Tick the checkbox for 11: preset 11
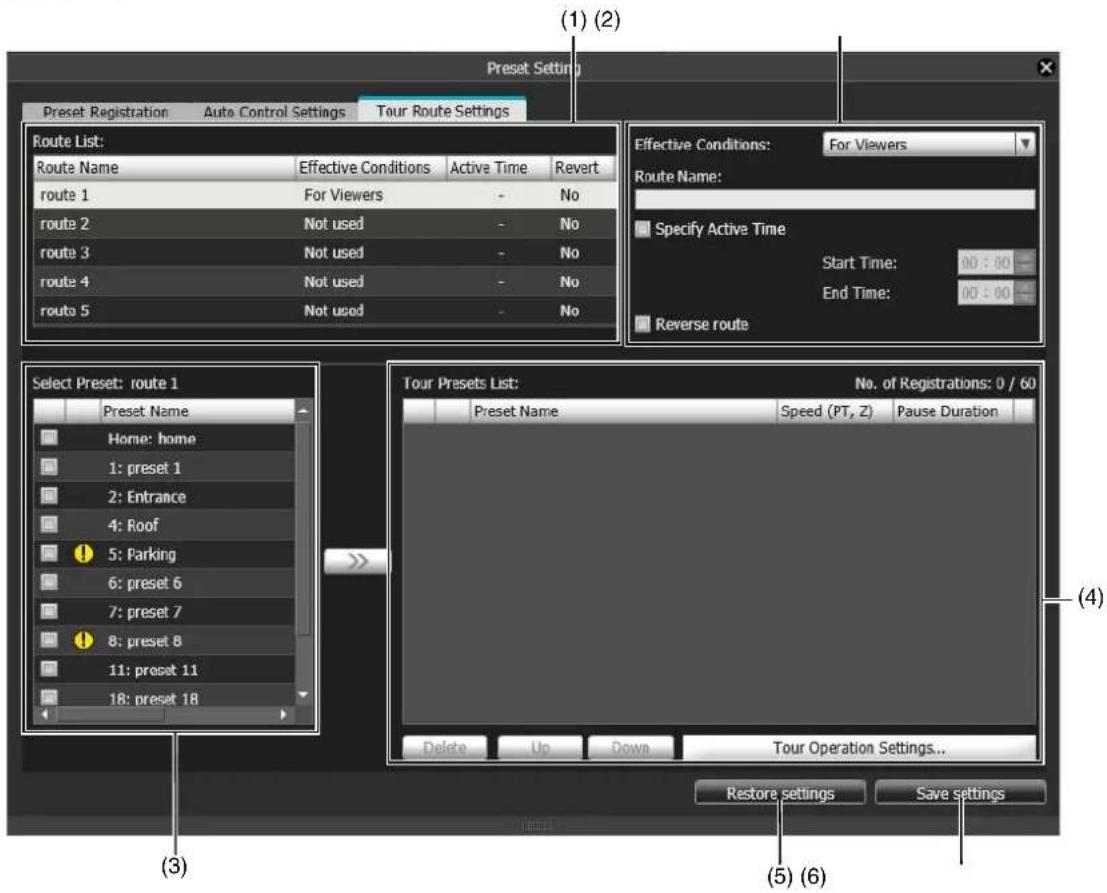Image resolution: width=1107 pixels, height=893 pixels. (x=49, y=669)
